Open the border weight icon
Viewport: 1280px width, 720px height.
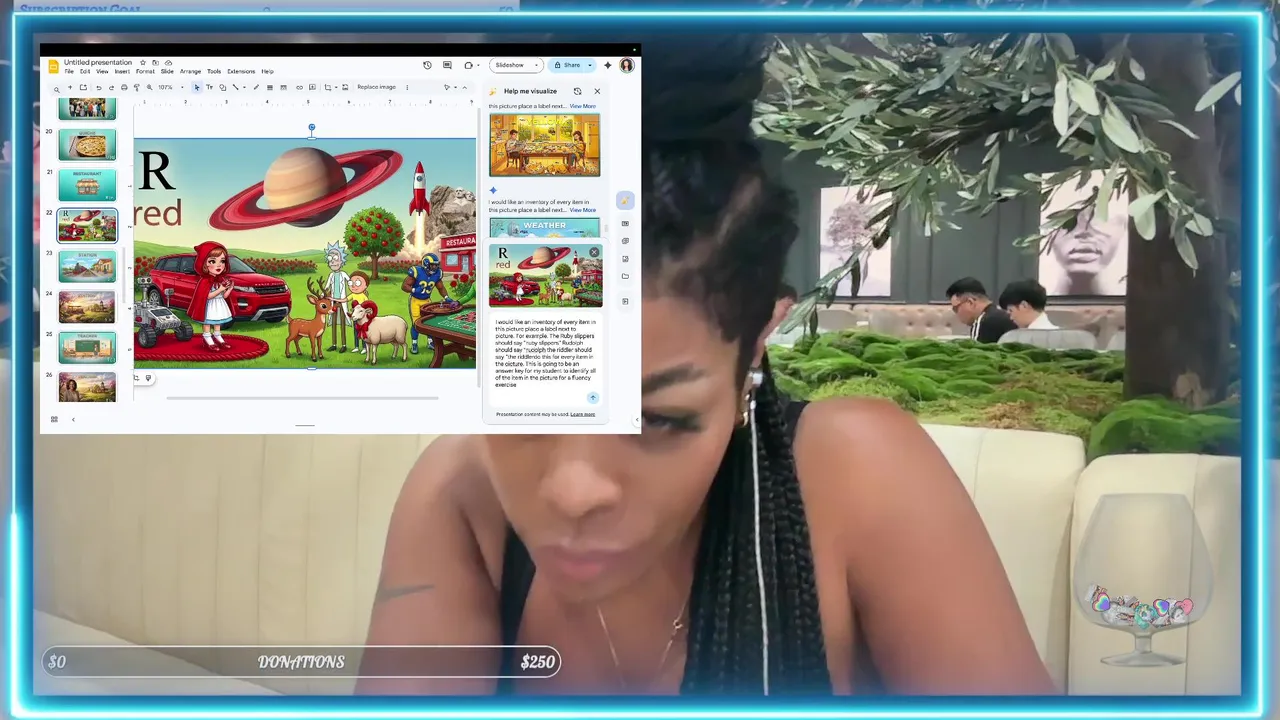coord(270,87)
